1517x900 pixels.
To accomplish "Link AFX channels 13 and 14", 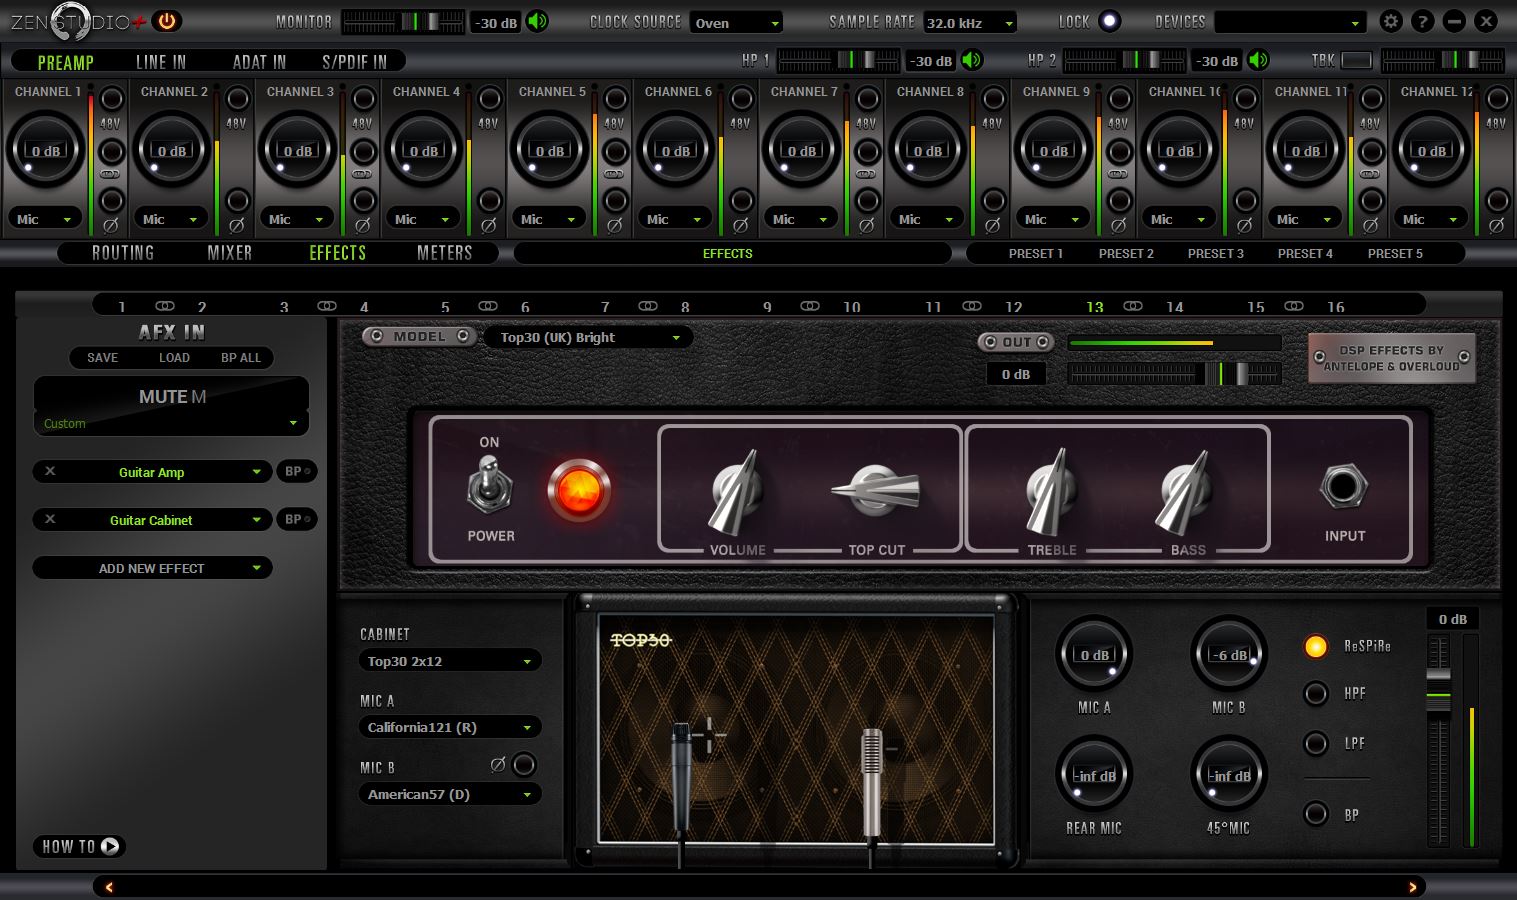I will click(1133, 306).
